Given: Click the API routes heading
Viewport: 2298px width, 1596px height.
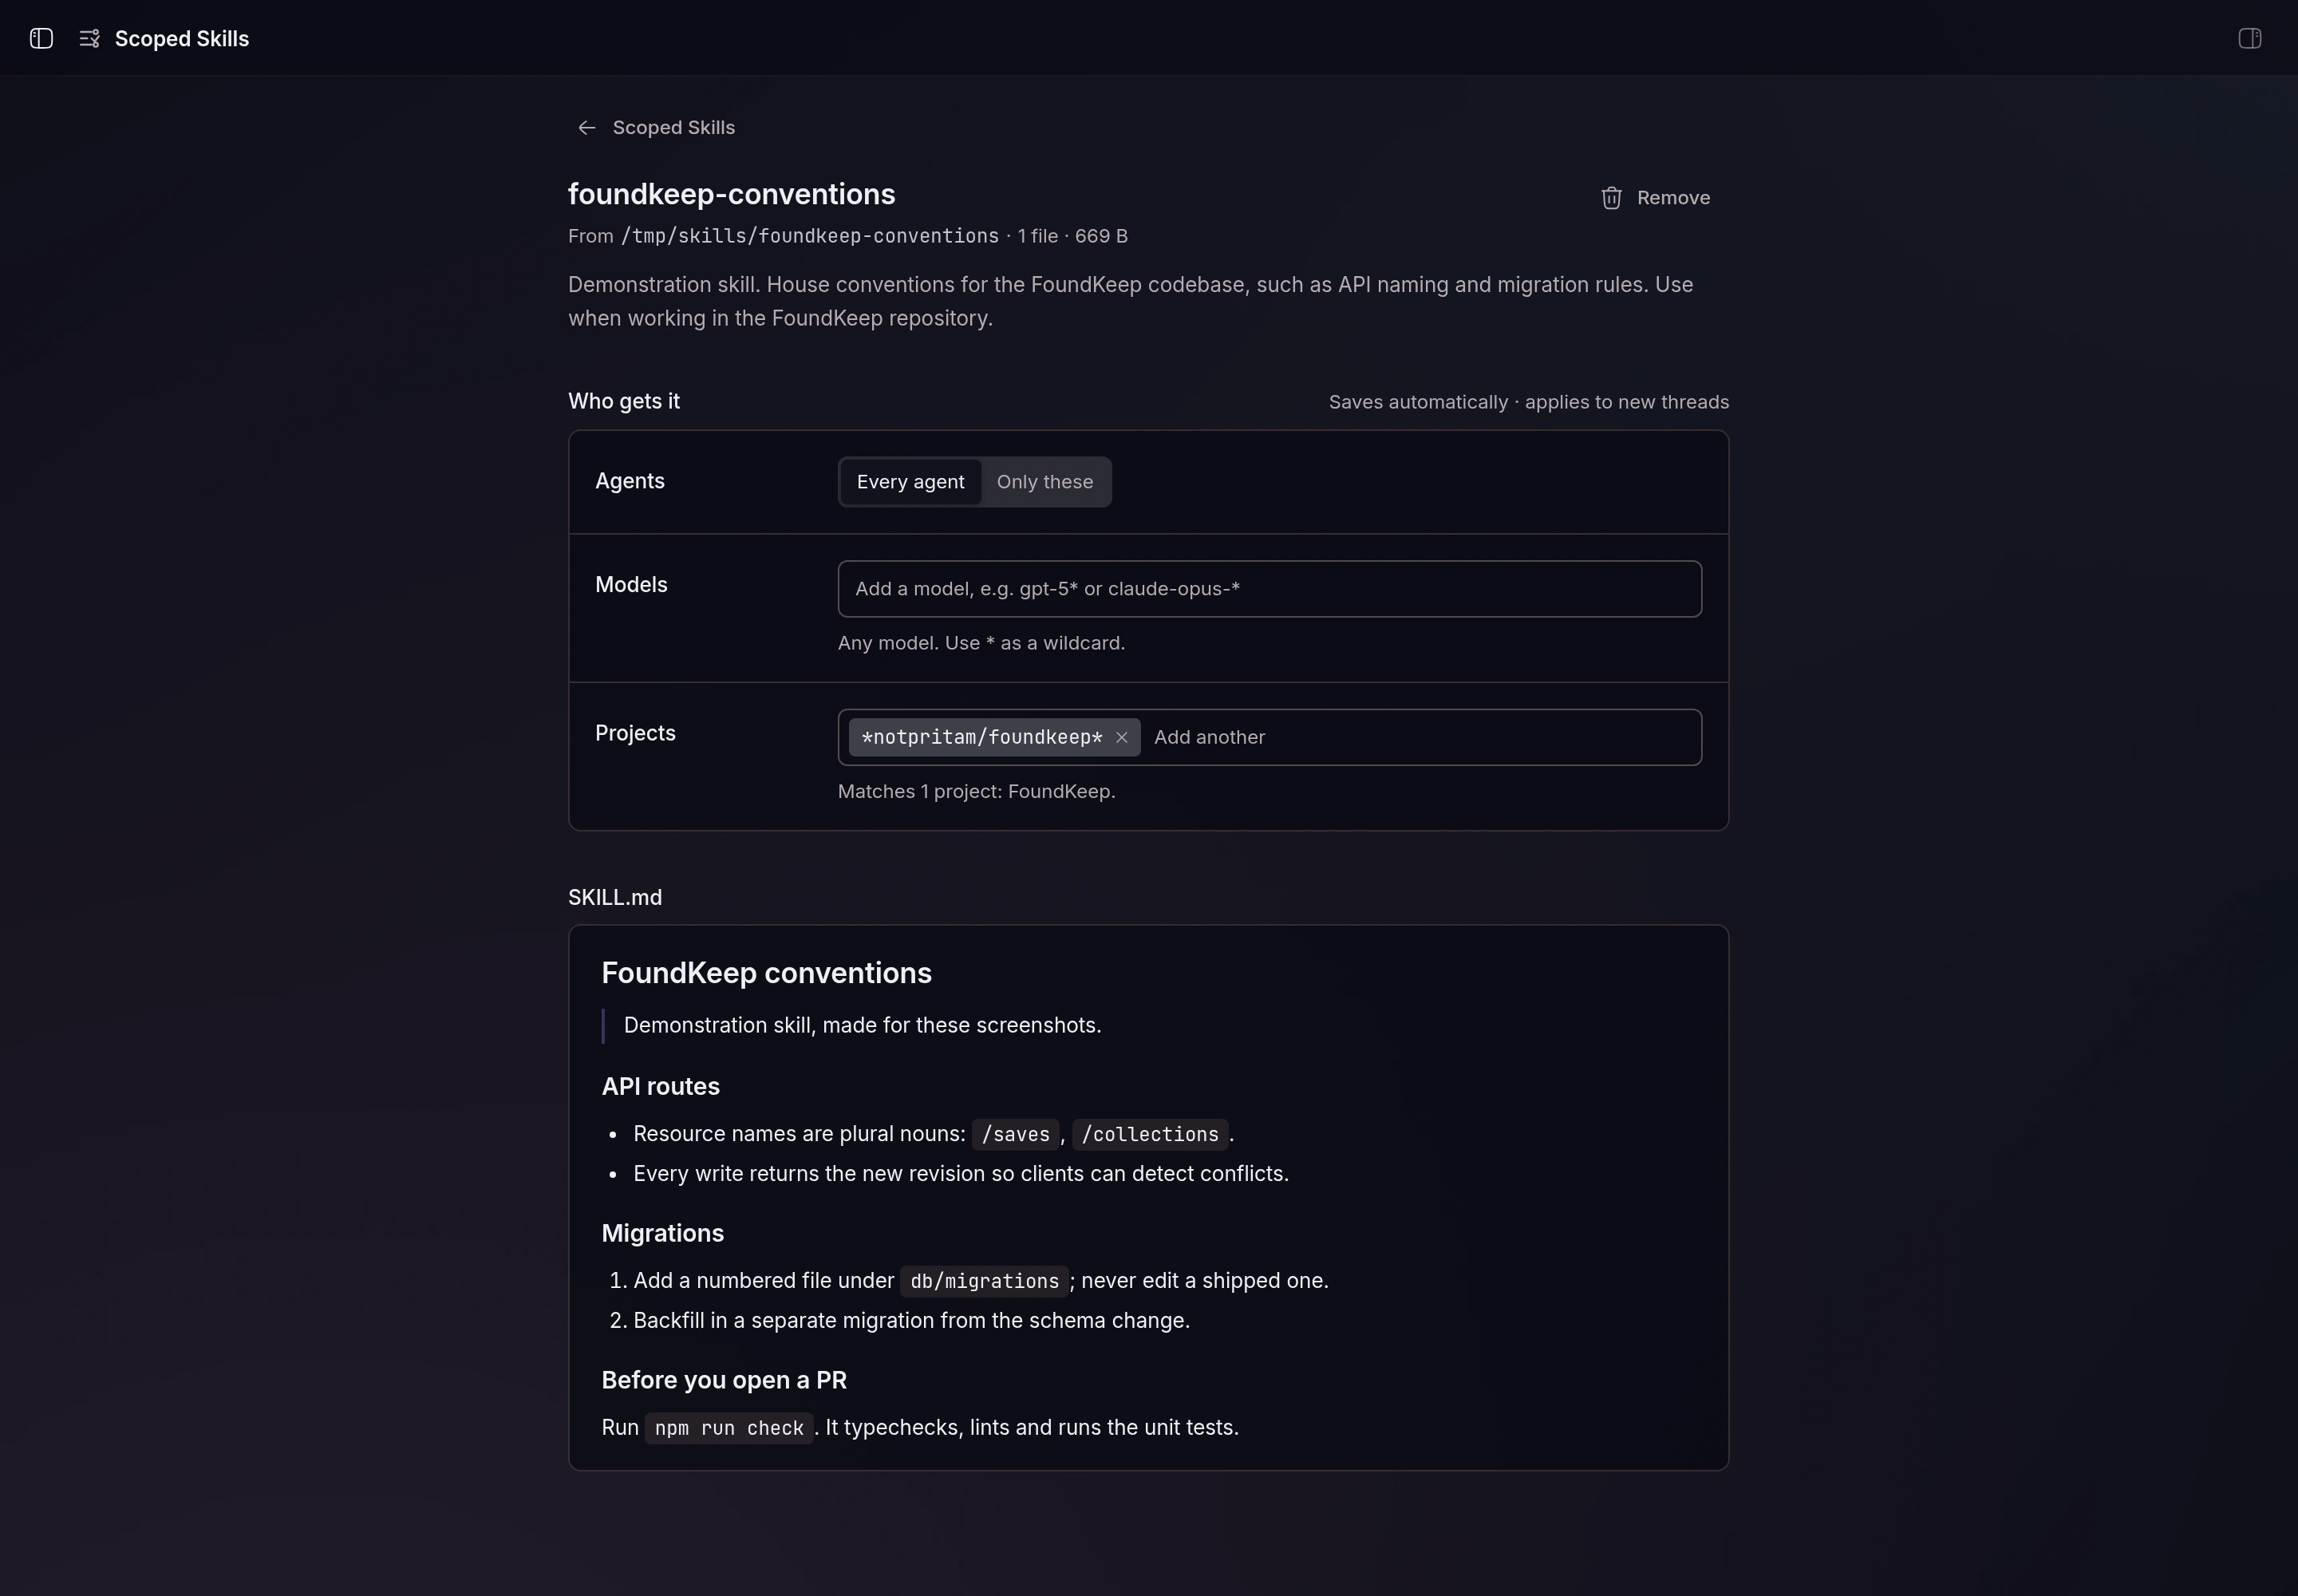Looking at the screenshot, I should tap(660, 1086).
